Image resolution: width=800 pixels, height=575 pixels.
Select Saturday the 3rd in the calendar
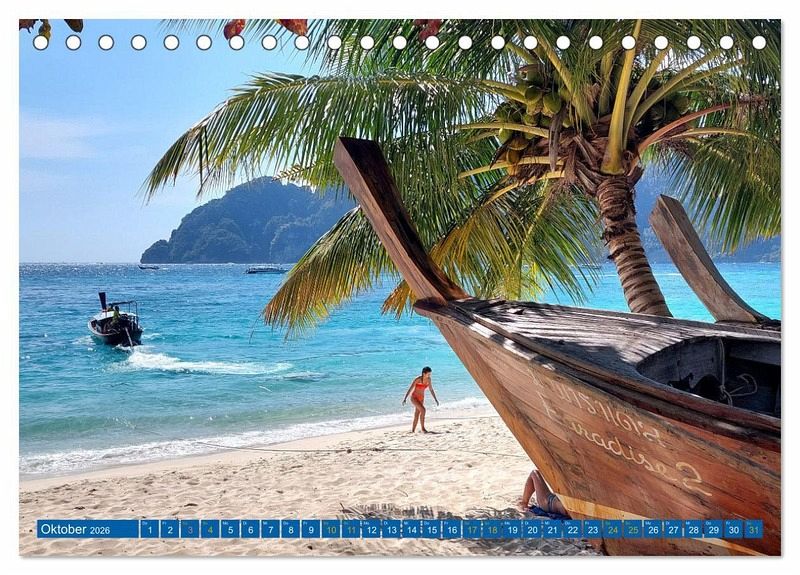coord(189,529)
